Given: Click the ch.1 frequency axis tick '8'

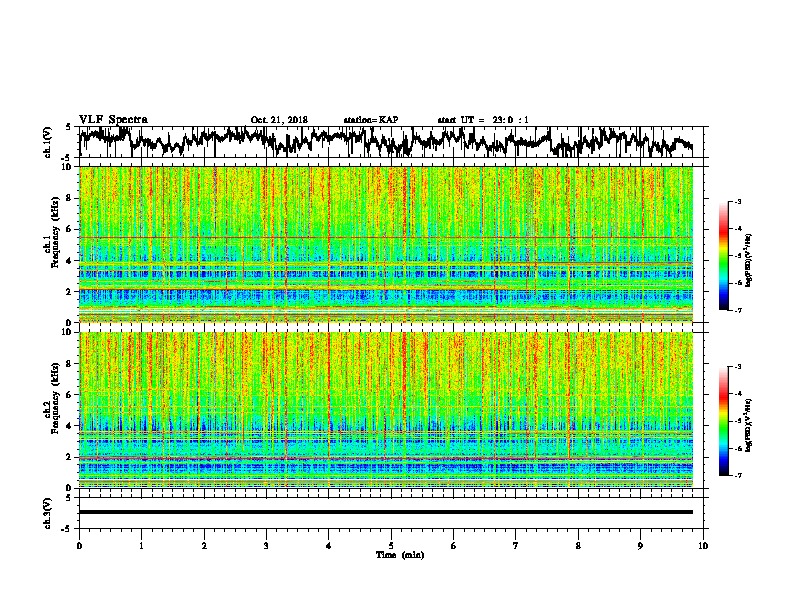Looking at the screenshot, I should pos(70,198).
